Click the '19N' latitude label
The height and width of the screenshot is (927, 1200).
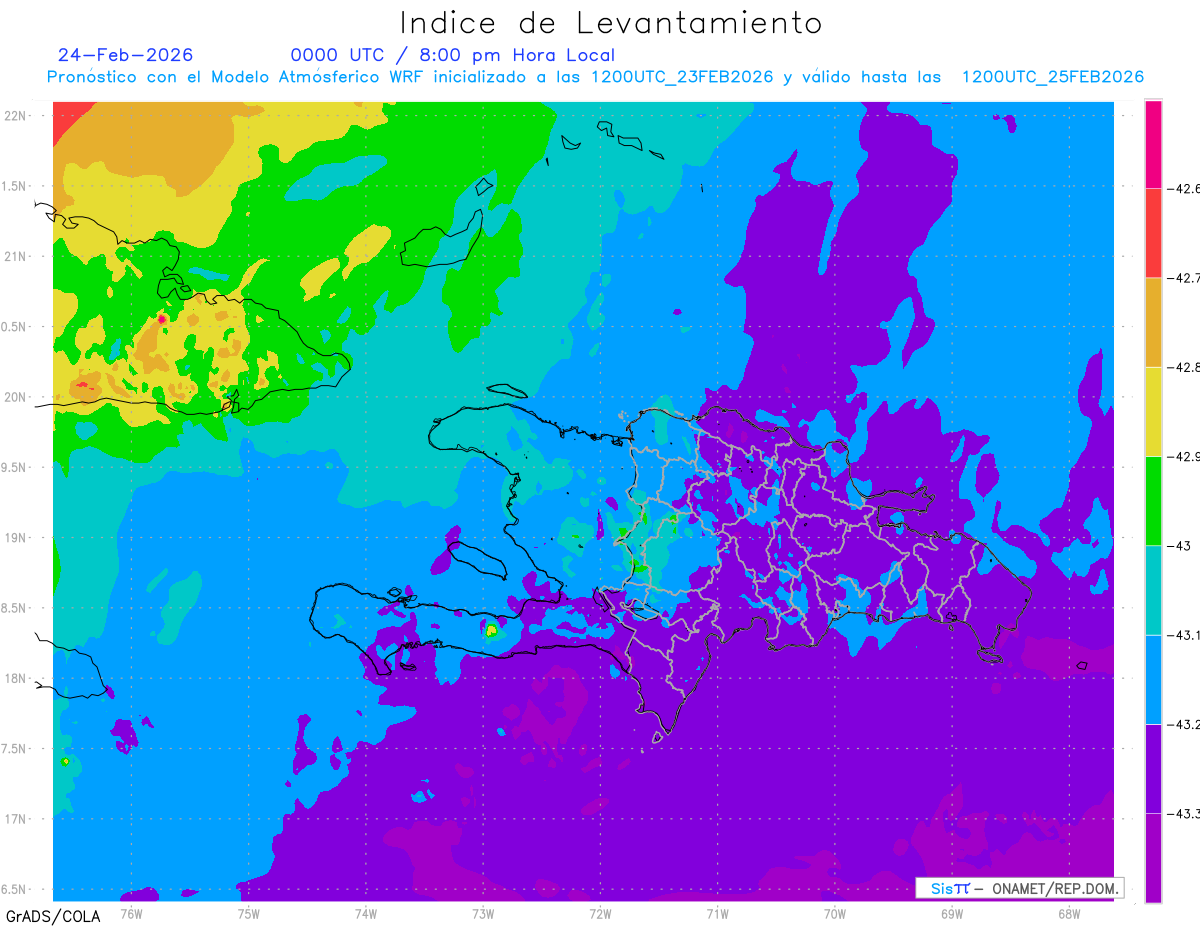tap(17, 538)
